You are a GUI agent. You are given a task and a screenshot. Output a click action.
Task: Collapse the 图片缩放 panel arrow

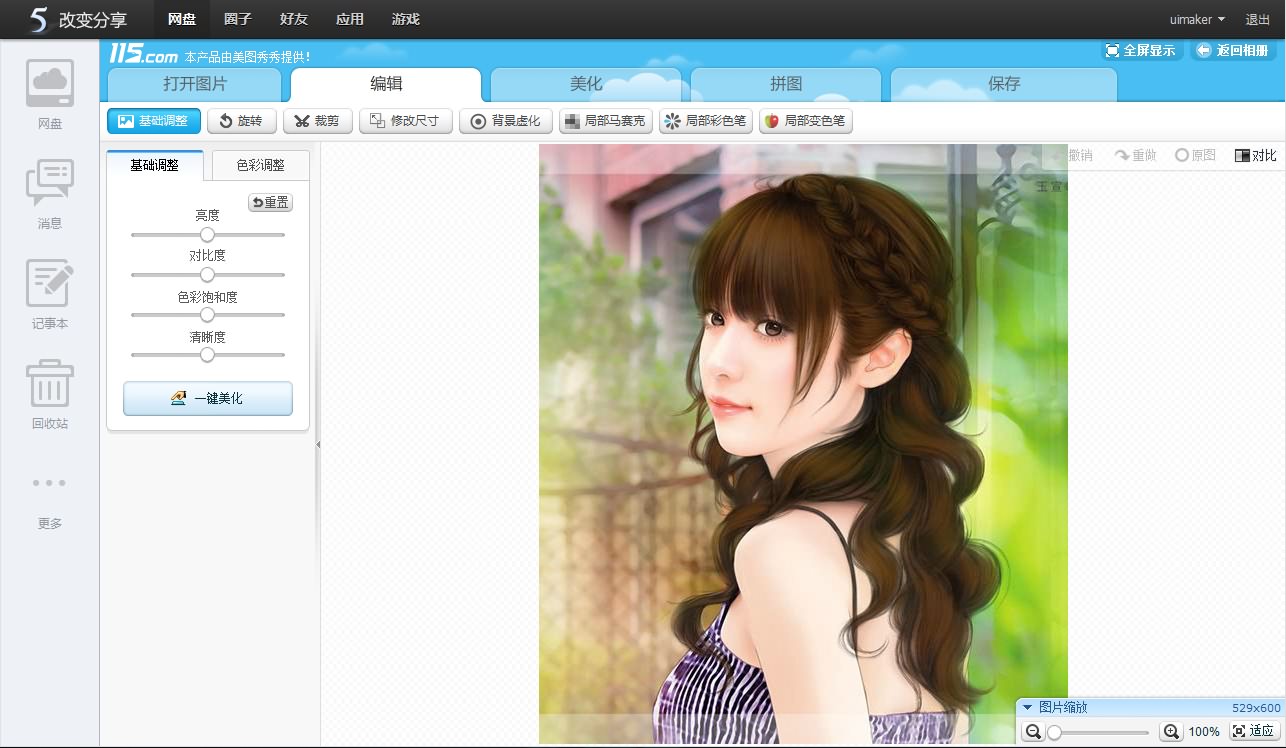tap(1027, 707)
